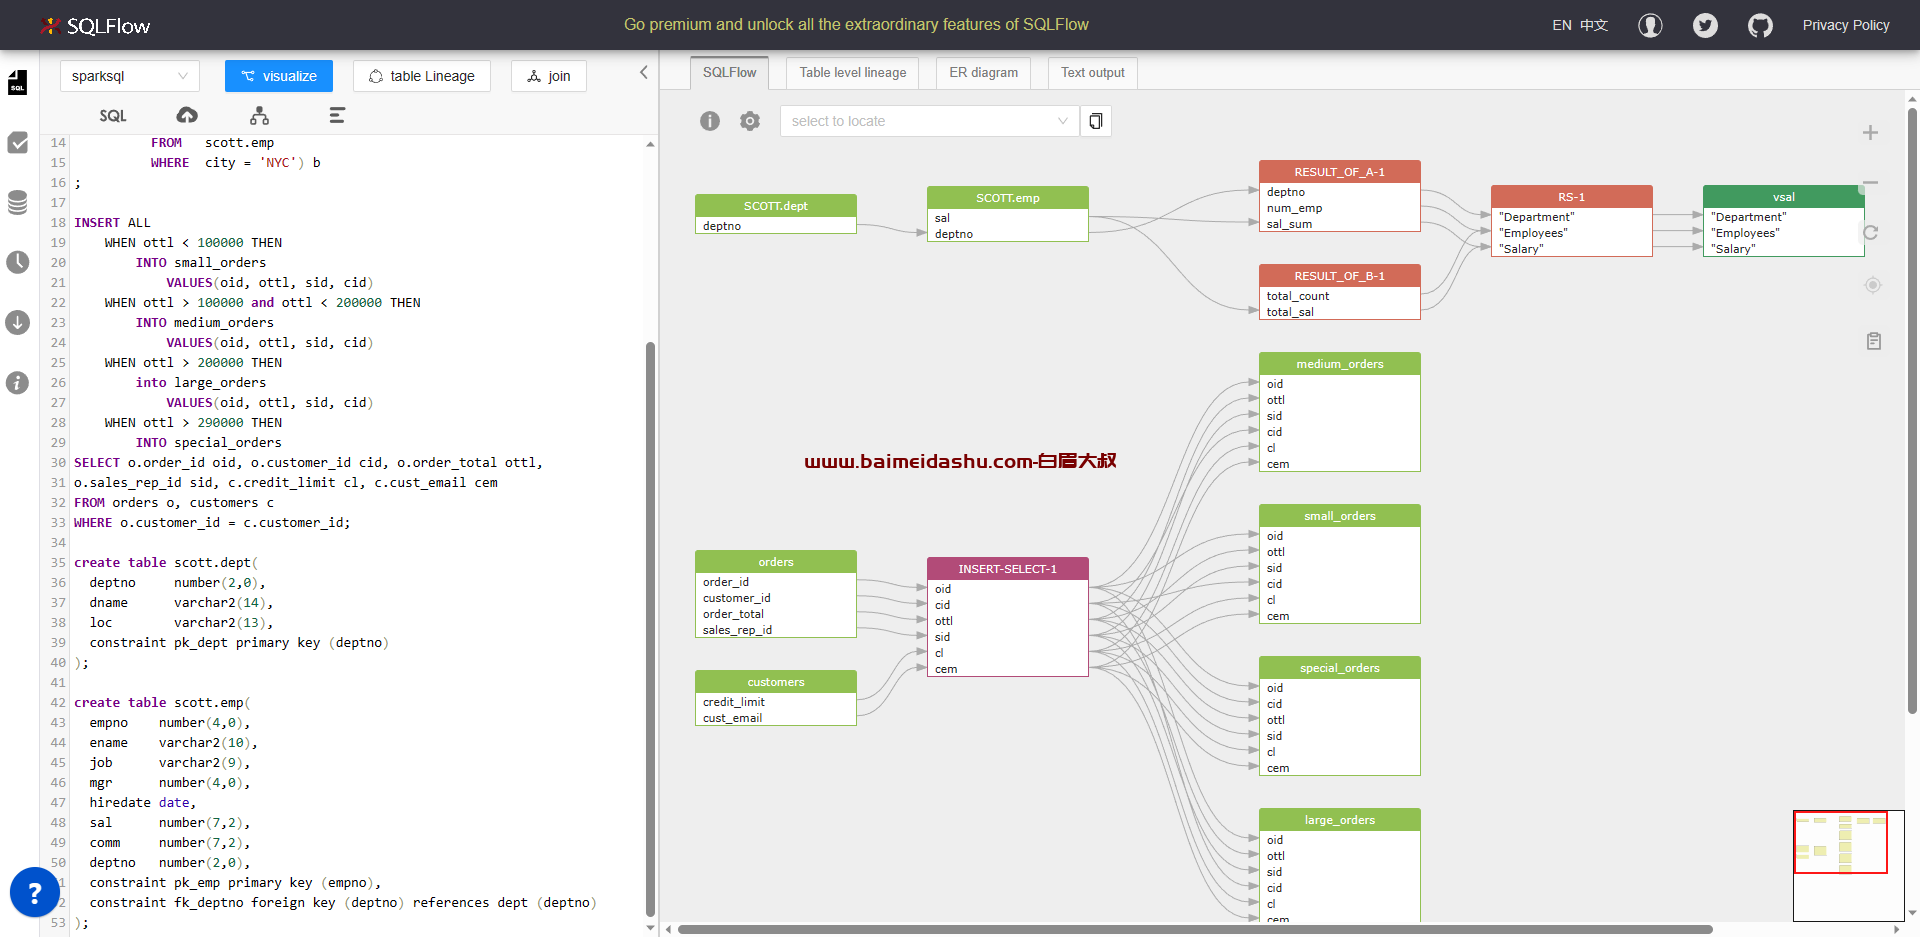Click the diagram vertical scrollbar
The image size is (1920, 937).
pyautogui.click(x=1912, y=410)
